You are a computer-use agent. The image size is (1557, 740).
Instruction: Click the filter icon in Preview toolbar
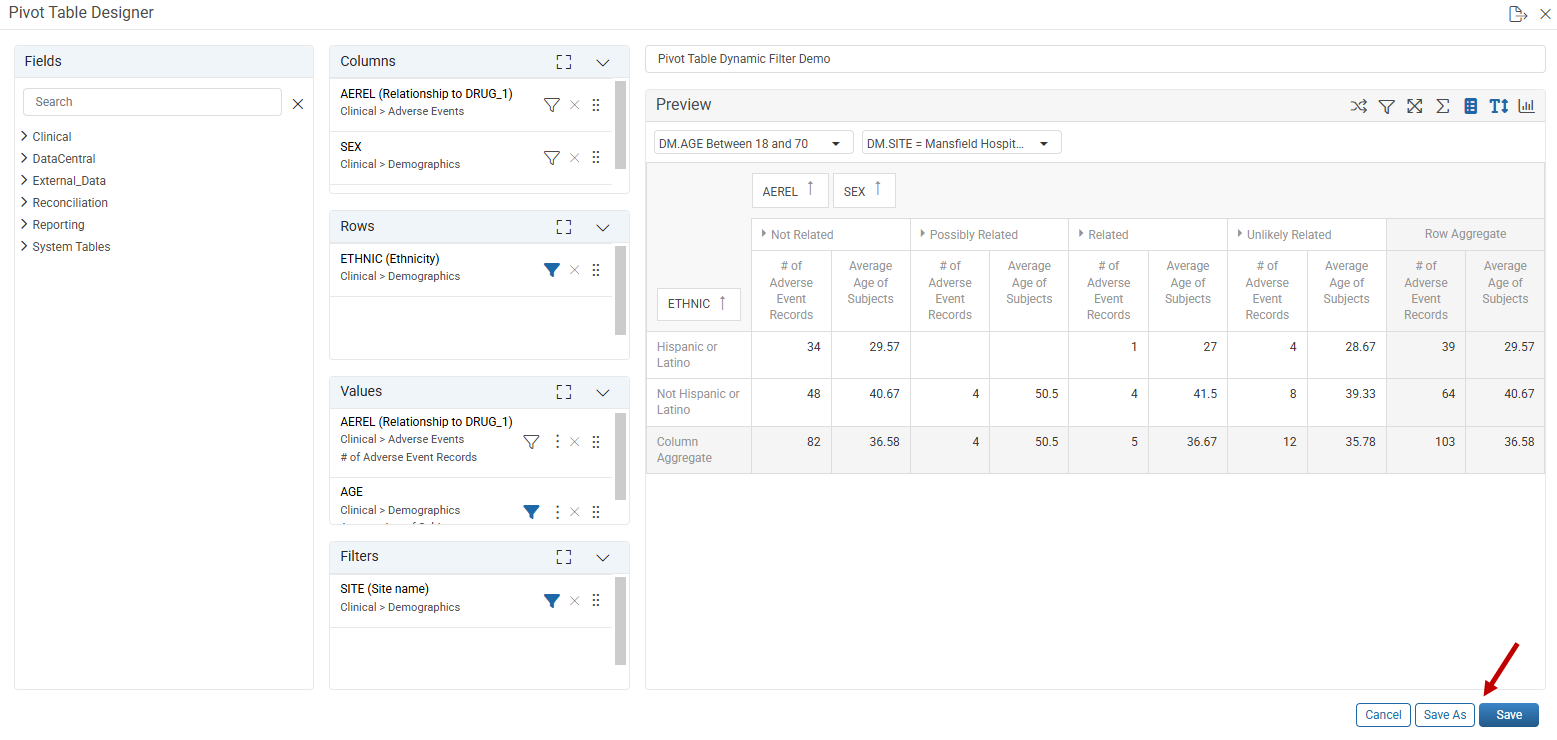(1386, 106)
